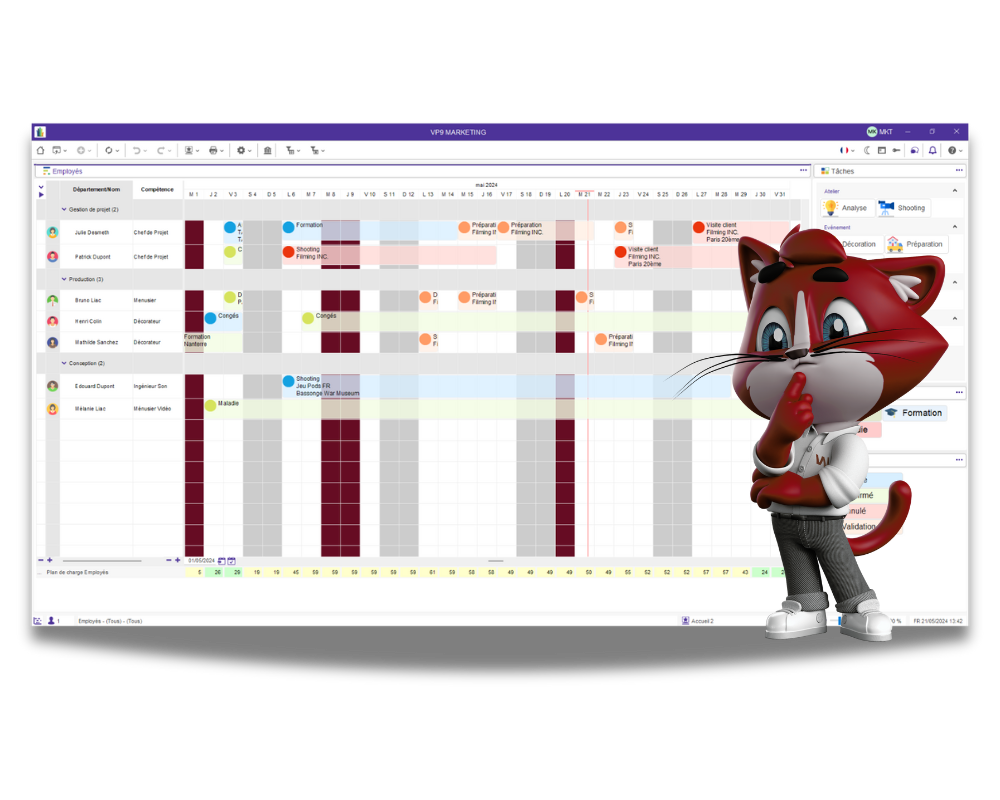Click the Tâches panel options dots
Image resolution: width=1000 pixels, height=800 pixels.
[x=959, y=170]
